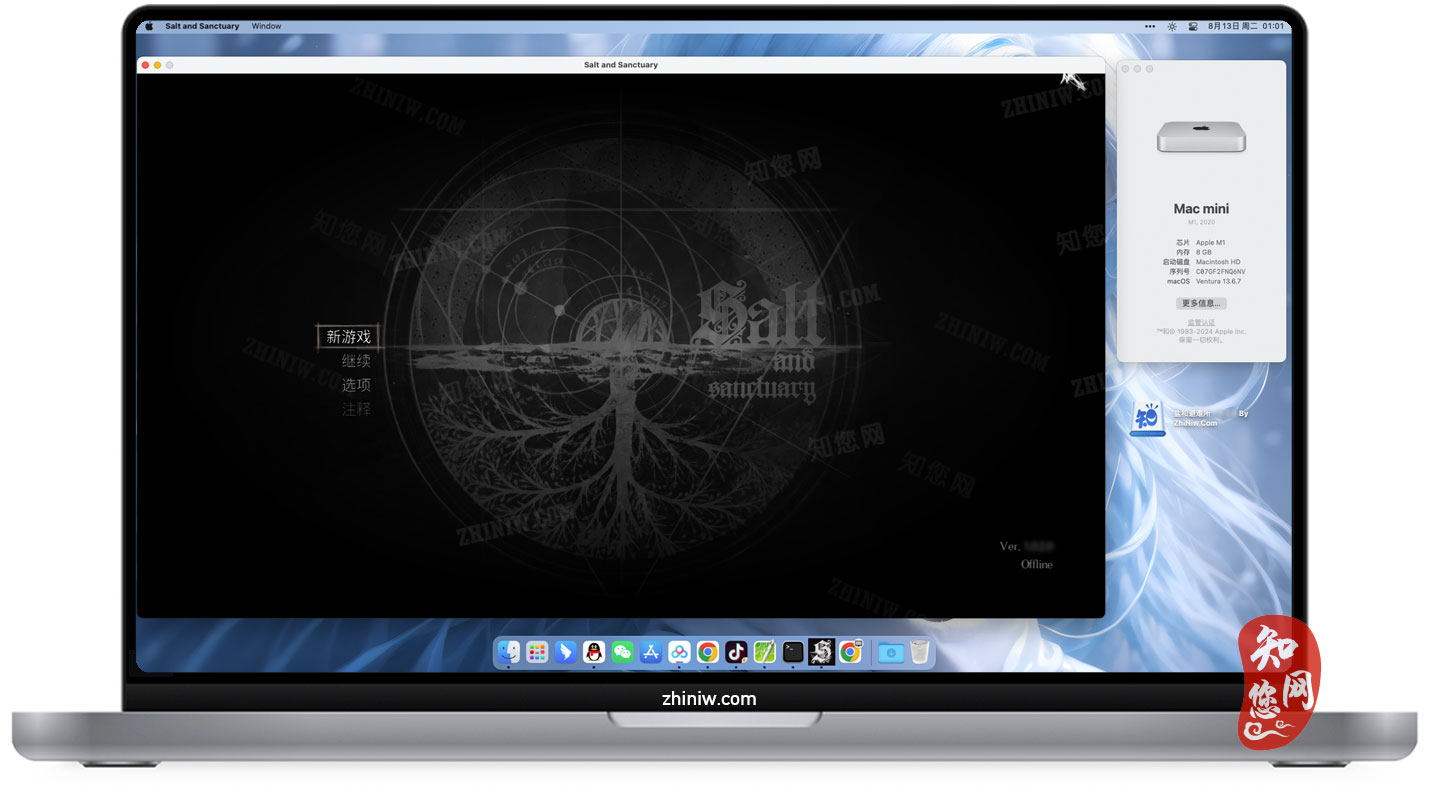Click the three-dots overflow icon in the menu bar

point(1151,26)
